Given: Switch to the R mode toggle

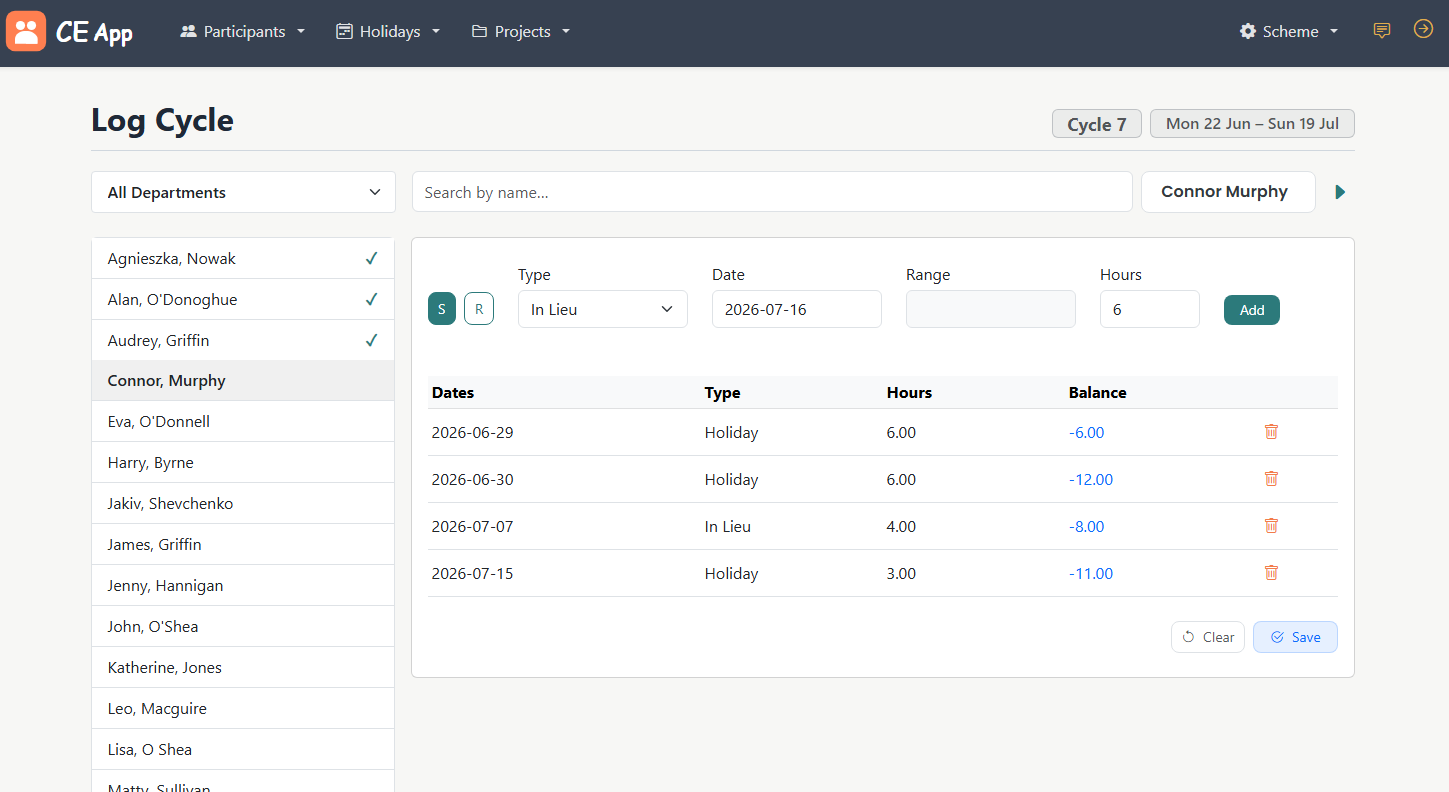Looking at the screenshot, I should click(479, 309).
